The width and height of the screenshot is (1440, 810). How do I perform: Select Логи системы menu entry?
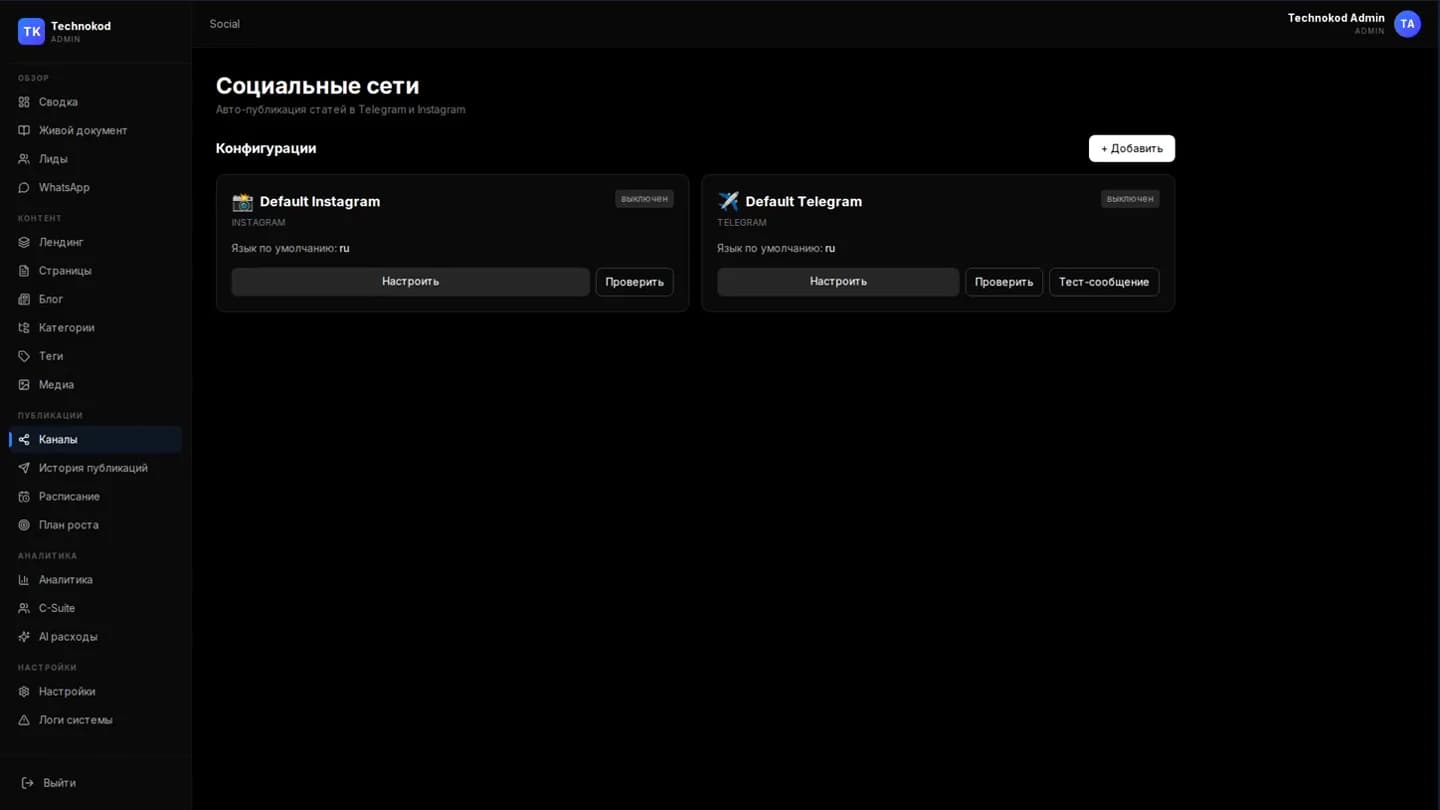tap(96, 720)
